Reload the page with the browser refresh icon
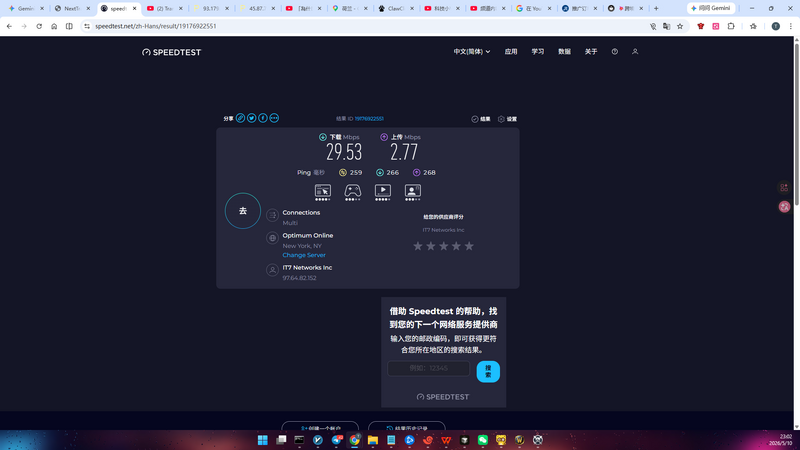This screenshot has height=450, width=800. click(39, 26)
